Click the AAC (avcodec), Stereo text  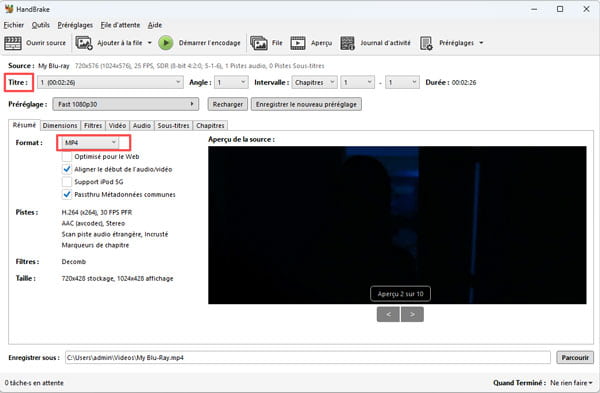click(x=93, y=223)
